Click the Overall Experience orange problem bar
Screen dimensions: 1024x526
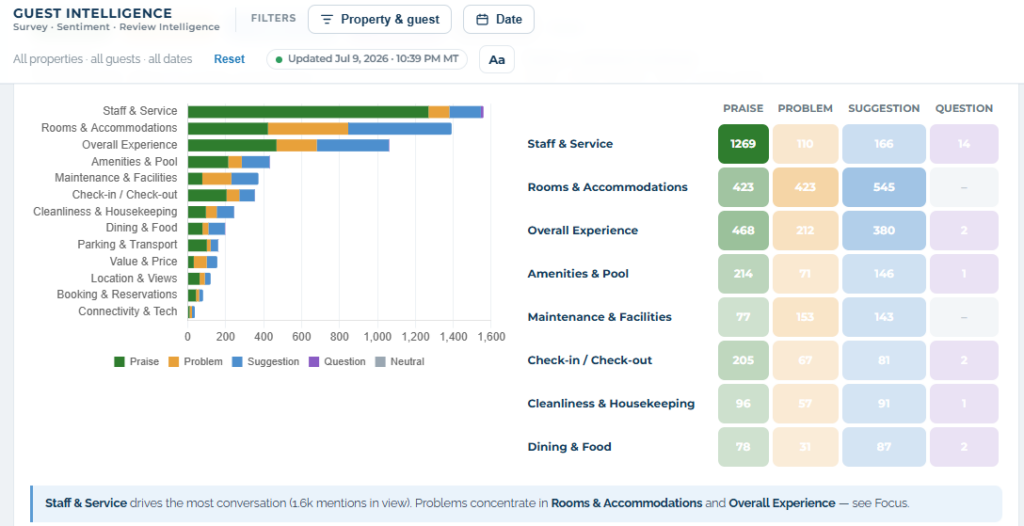point(296,145)
